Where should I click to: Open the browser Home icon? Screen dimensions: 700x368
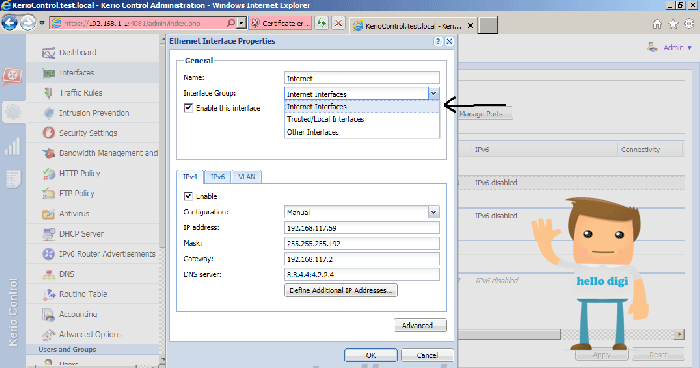(657, 24)
